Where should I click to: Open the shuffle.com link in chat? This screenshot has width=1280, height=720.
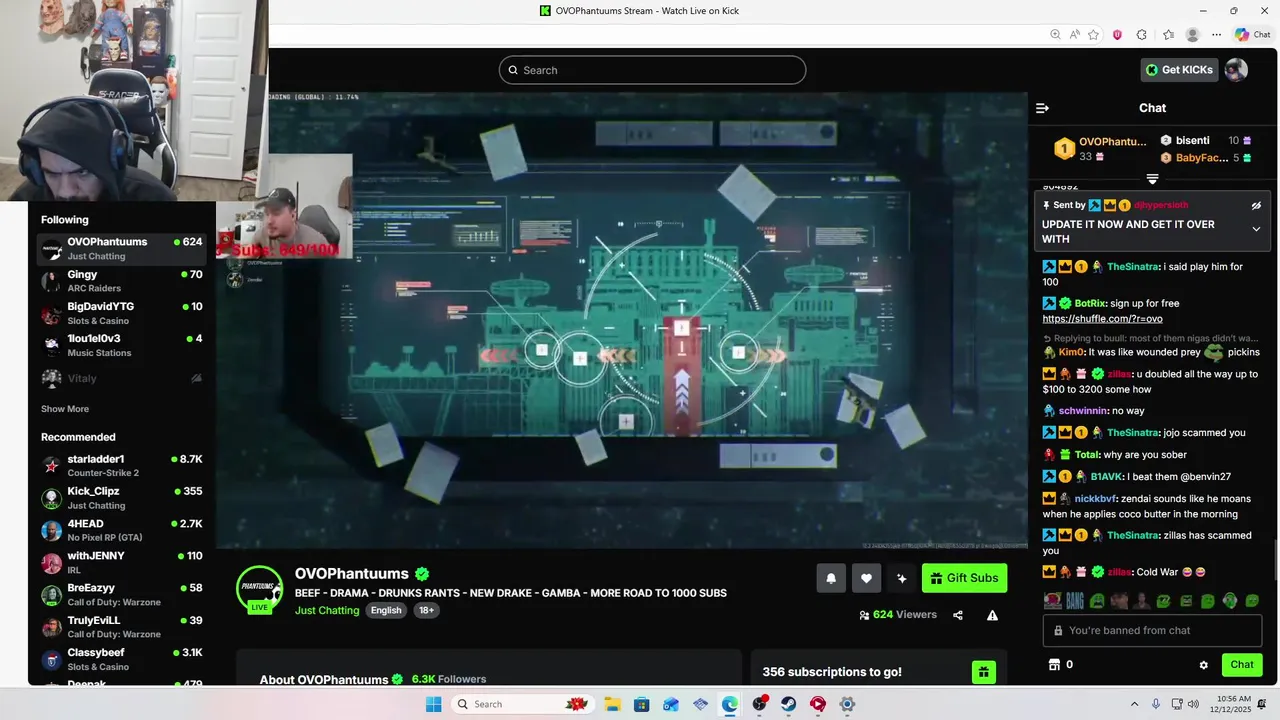tap(1102, 318)
